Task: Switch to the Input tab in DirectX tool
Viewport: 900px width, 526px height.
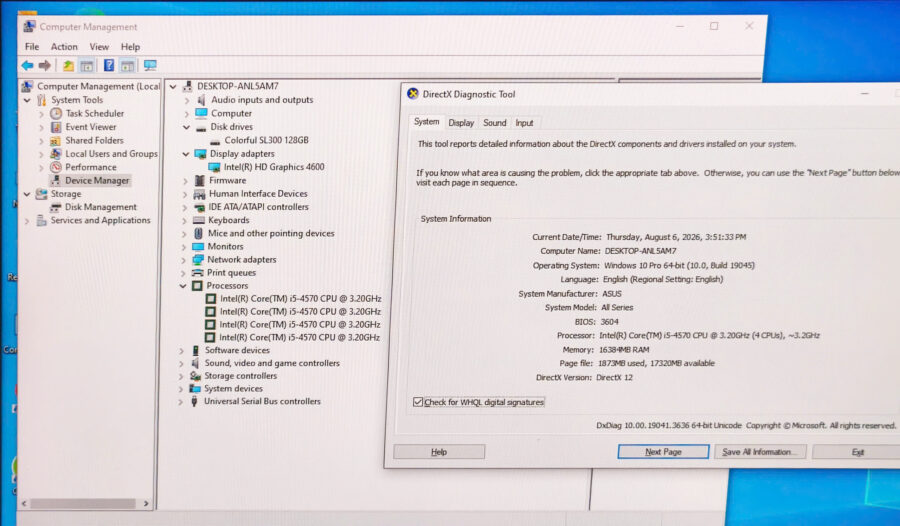Action: pos(524,123)
